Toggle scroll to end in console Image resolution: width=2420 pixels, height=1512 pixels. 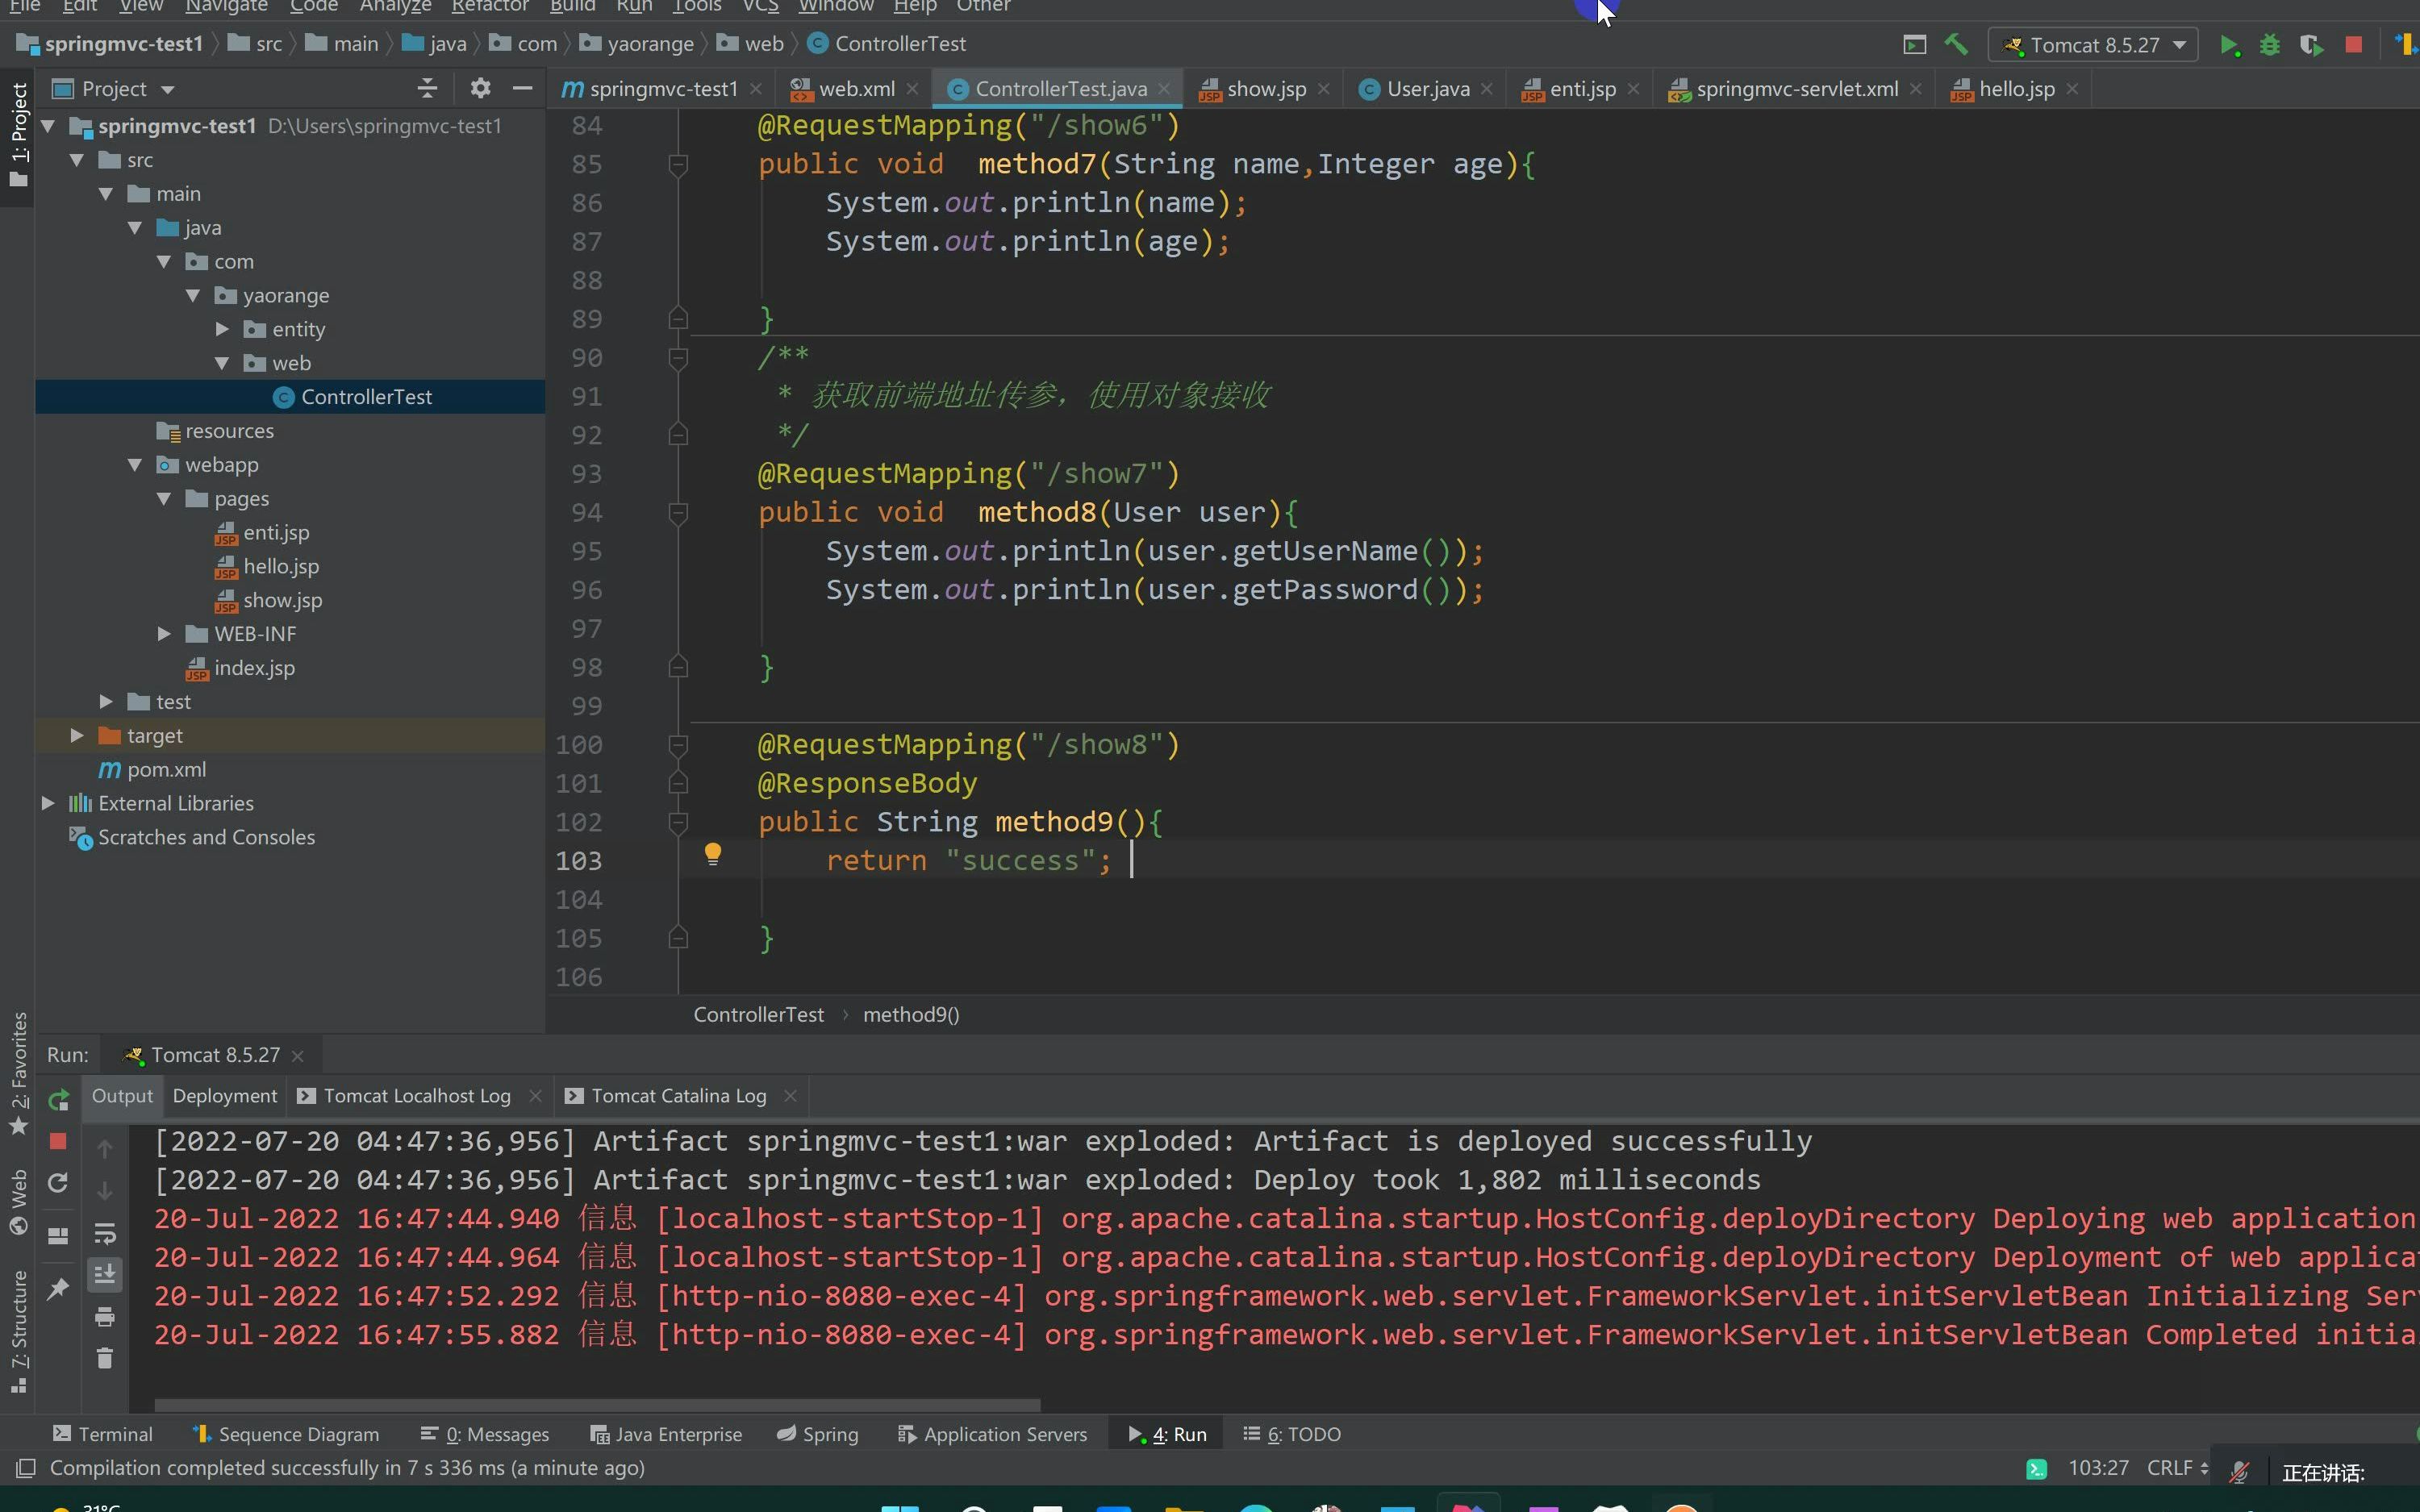click(x=105, y=1274)
